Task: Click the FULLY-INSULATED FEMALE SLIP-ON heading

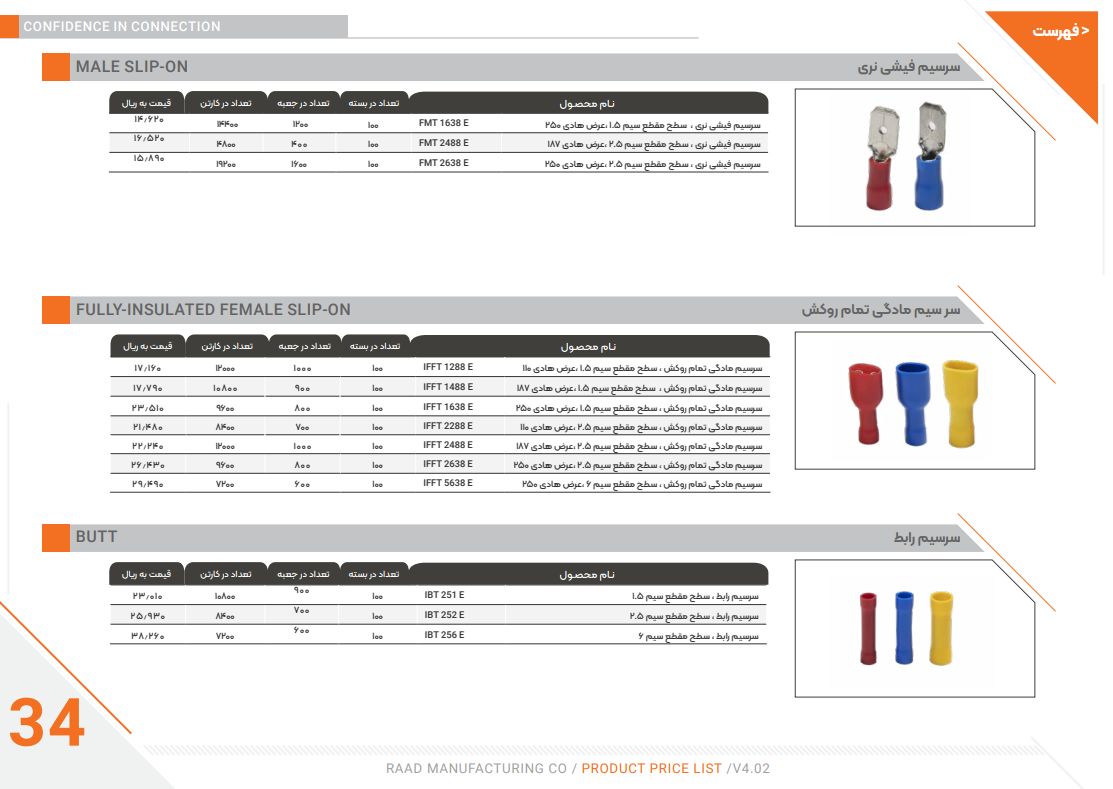Action: pyautogui.click(x=213, y=310)
